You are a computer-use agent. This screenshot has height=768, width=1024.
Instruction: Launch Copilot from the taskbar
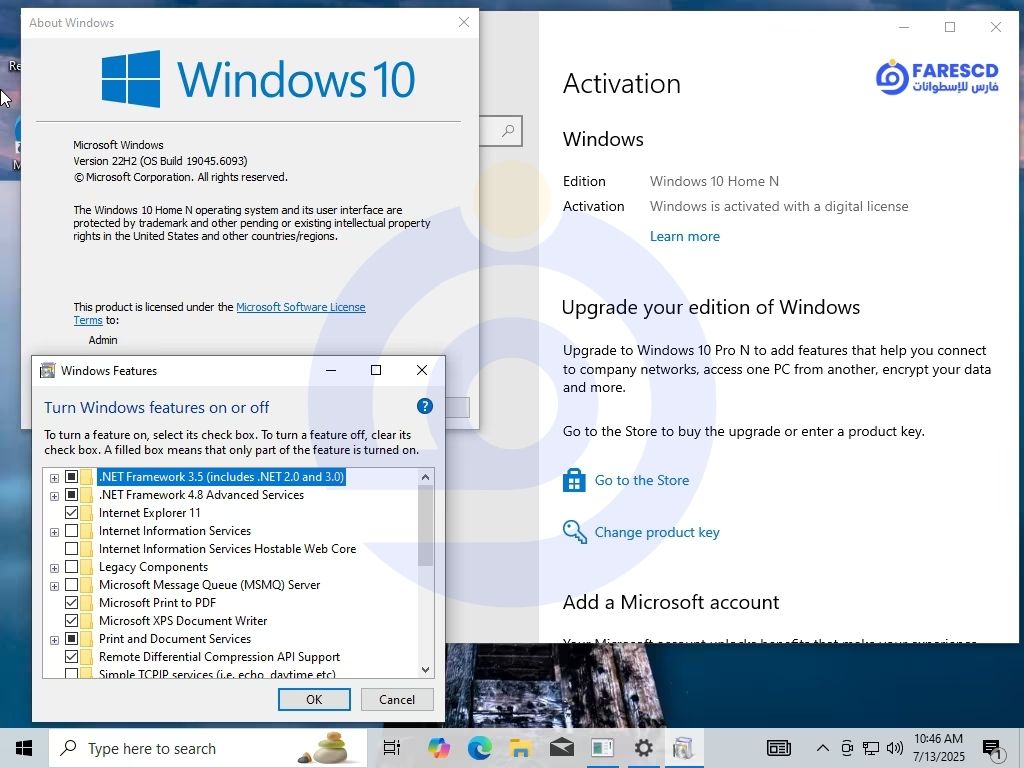click(439, 748)
